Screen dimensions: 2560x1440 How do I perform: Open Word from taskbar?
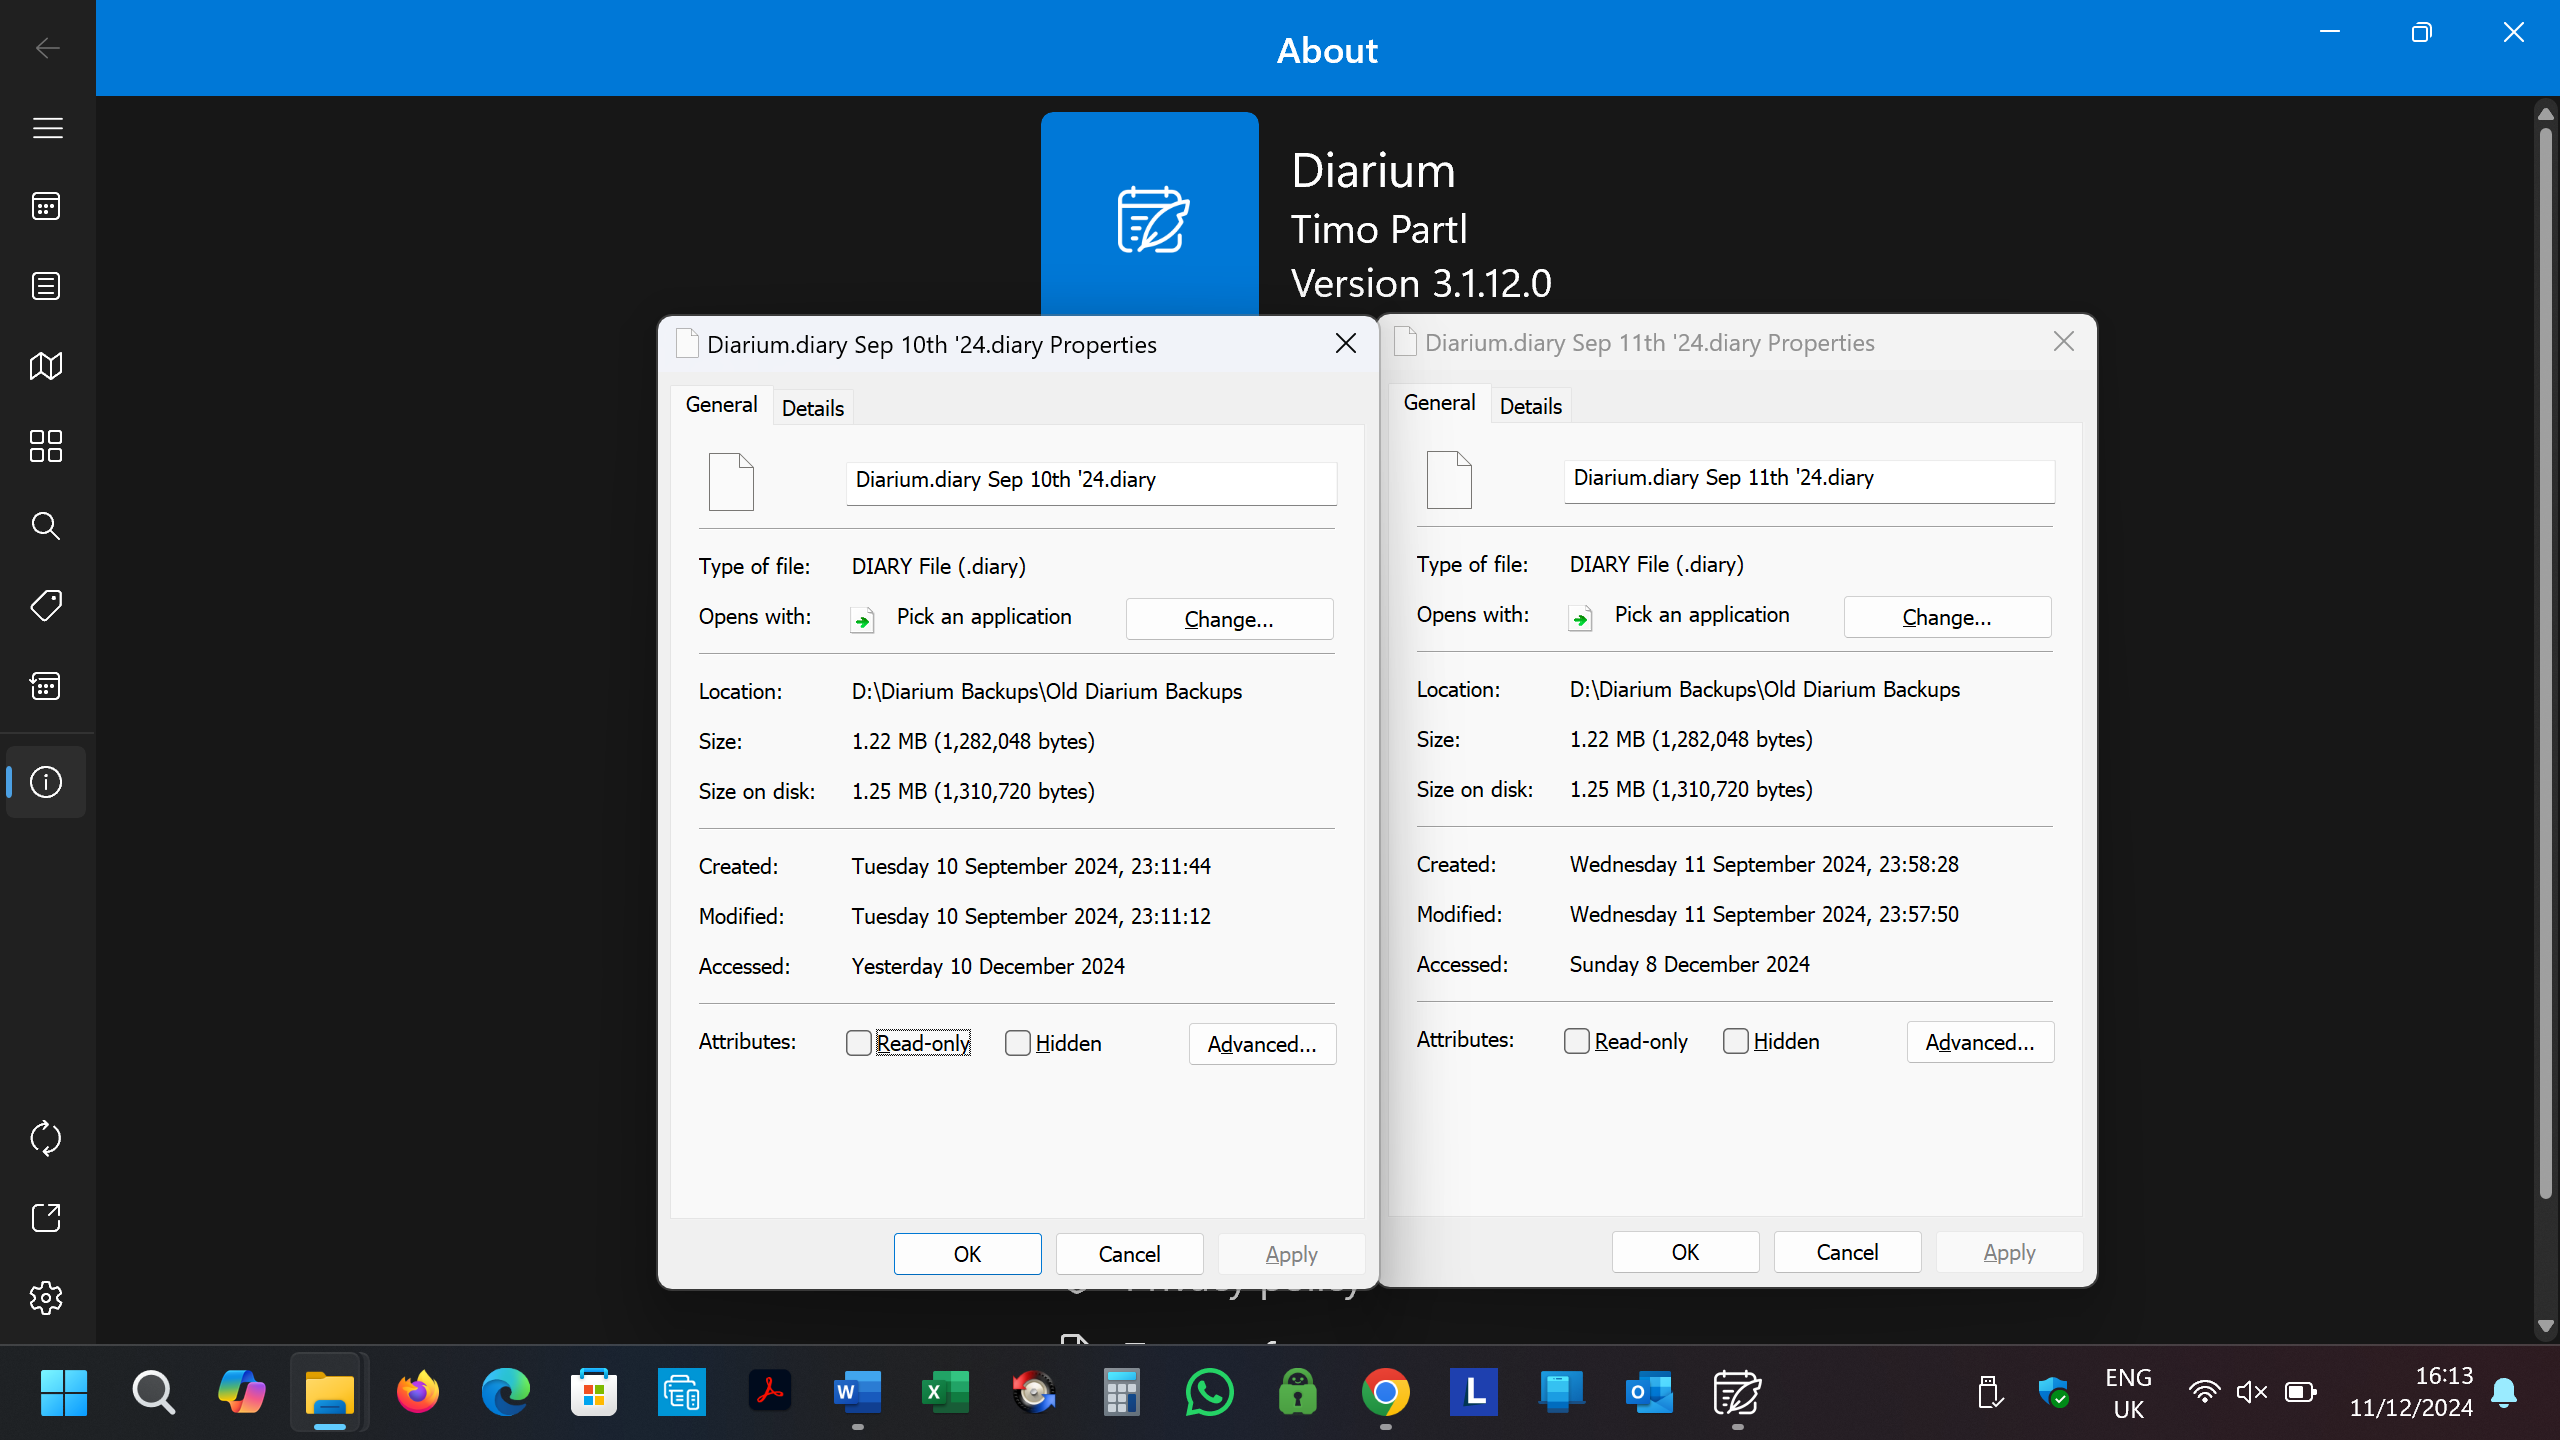pyautogui.click(x=857, y=1392)
